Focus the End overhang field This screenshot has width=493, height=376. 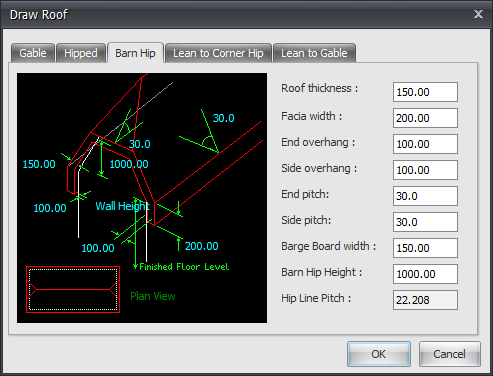click(425, 144)
